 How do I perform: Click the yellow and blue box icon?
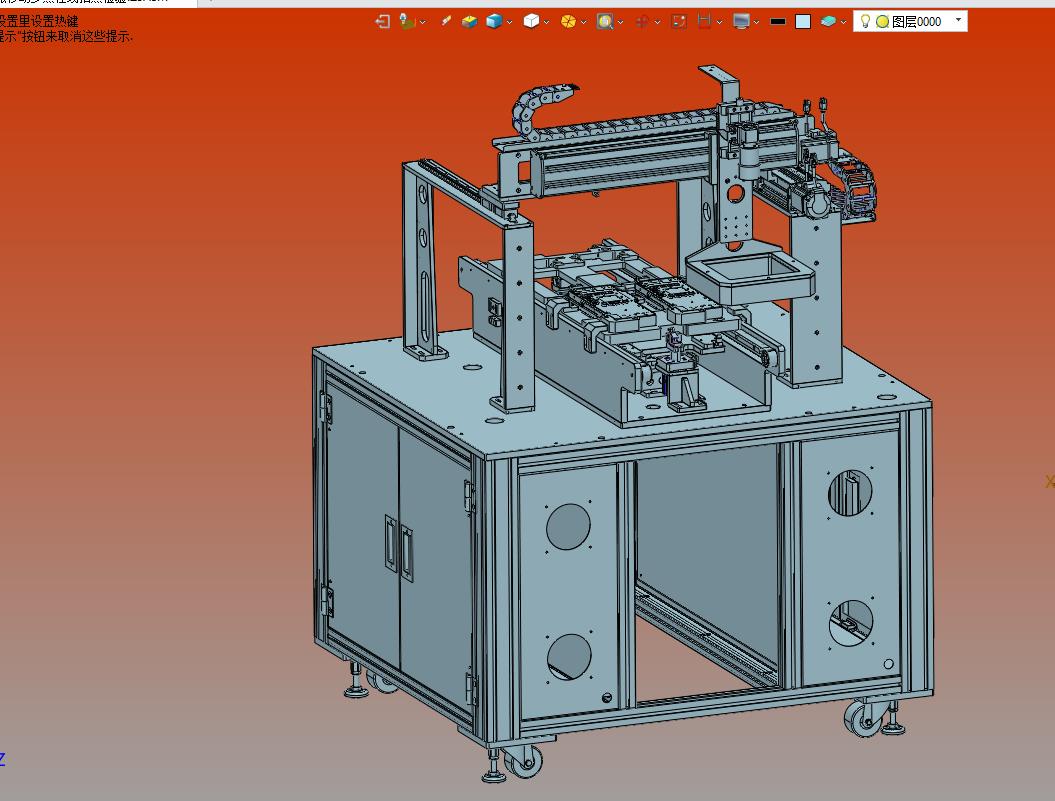469,22
